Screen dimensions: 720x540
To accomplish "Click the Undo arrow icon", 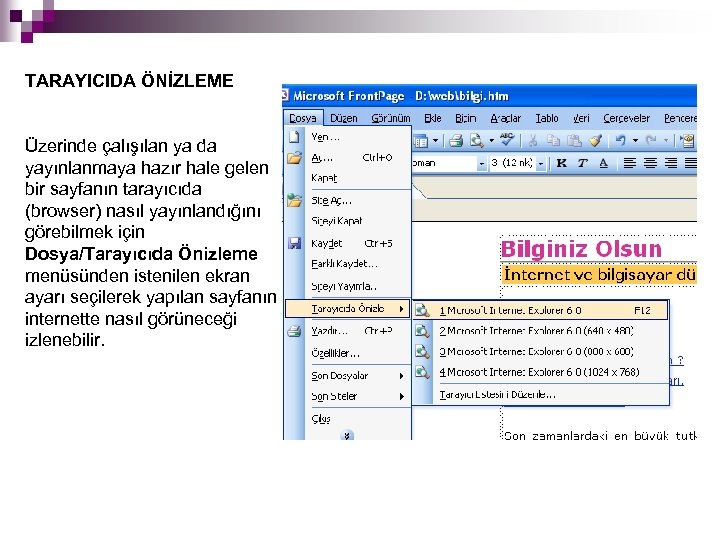I will (620, 141).
